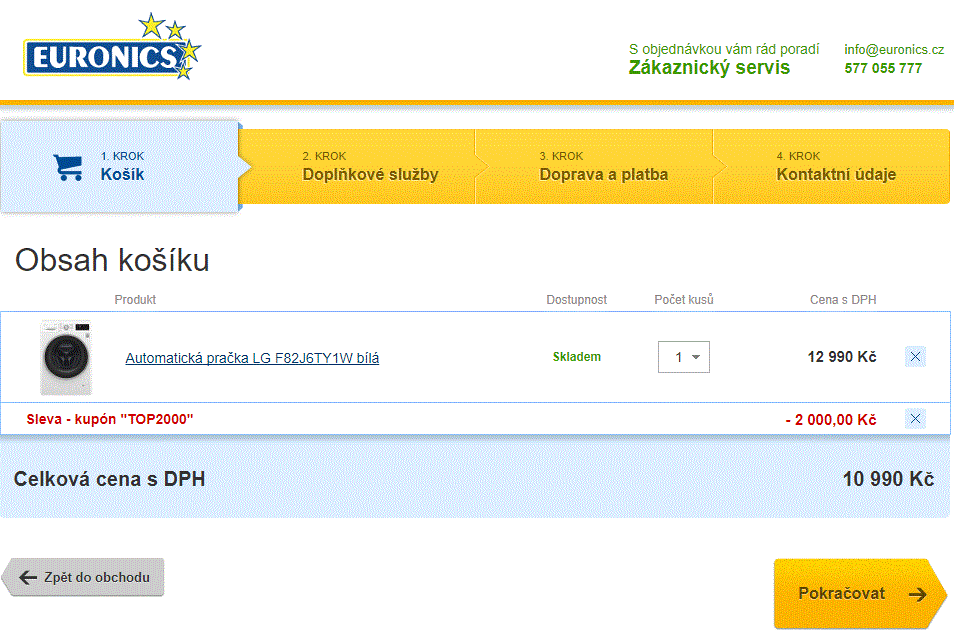Viewport: 954px width, 642px height.
Task: Go to step 1 Košík tab
Action: pos(120,166)
